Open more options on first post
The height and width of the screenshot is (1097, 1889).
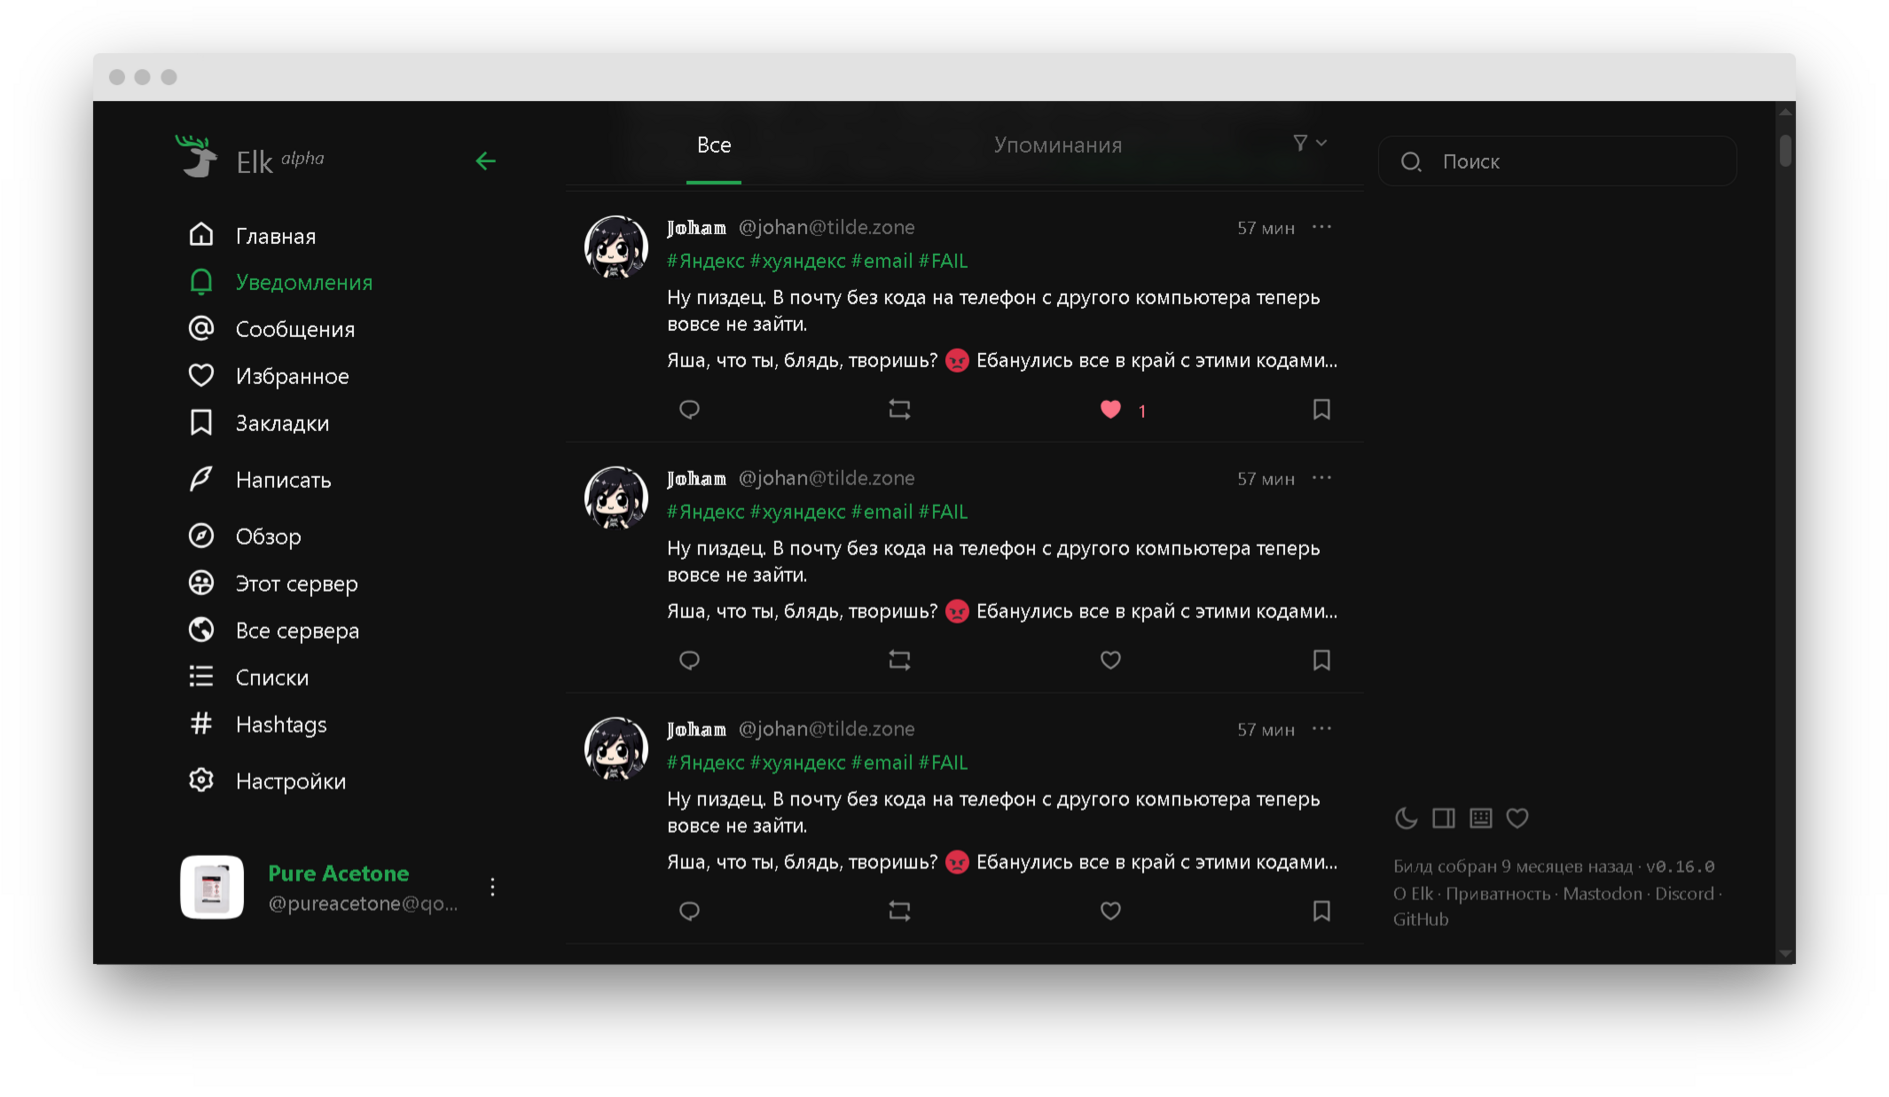(x=1321, y=228)
